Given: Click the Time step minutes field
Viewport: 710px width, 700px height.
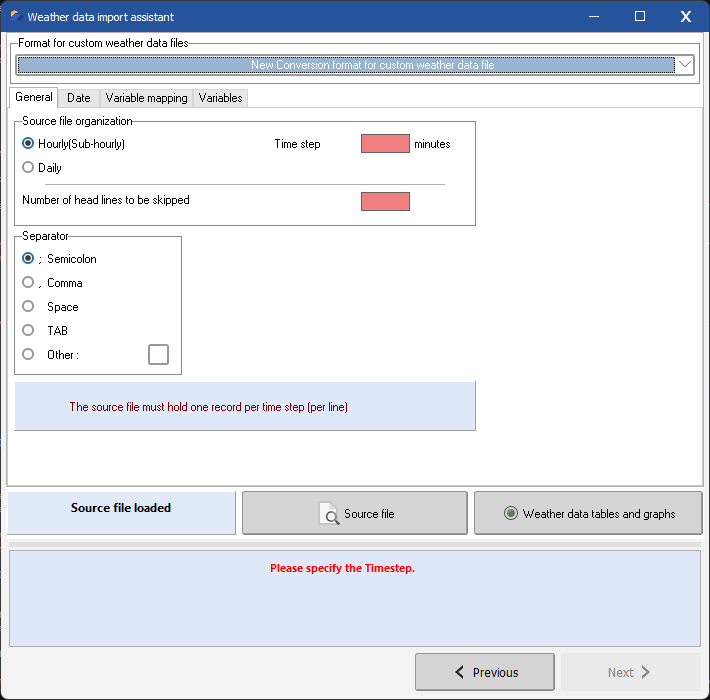Looking at the screenshot, I should click(385, 144).
